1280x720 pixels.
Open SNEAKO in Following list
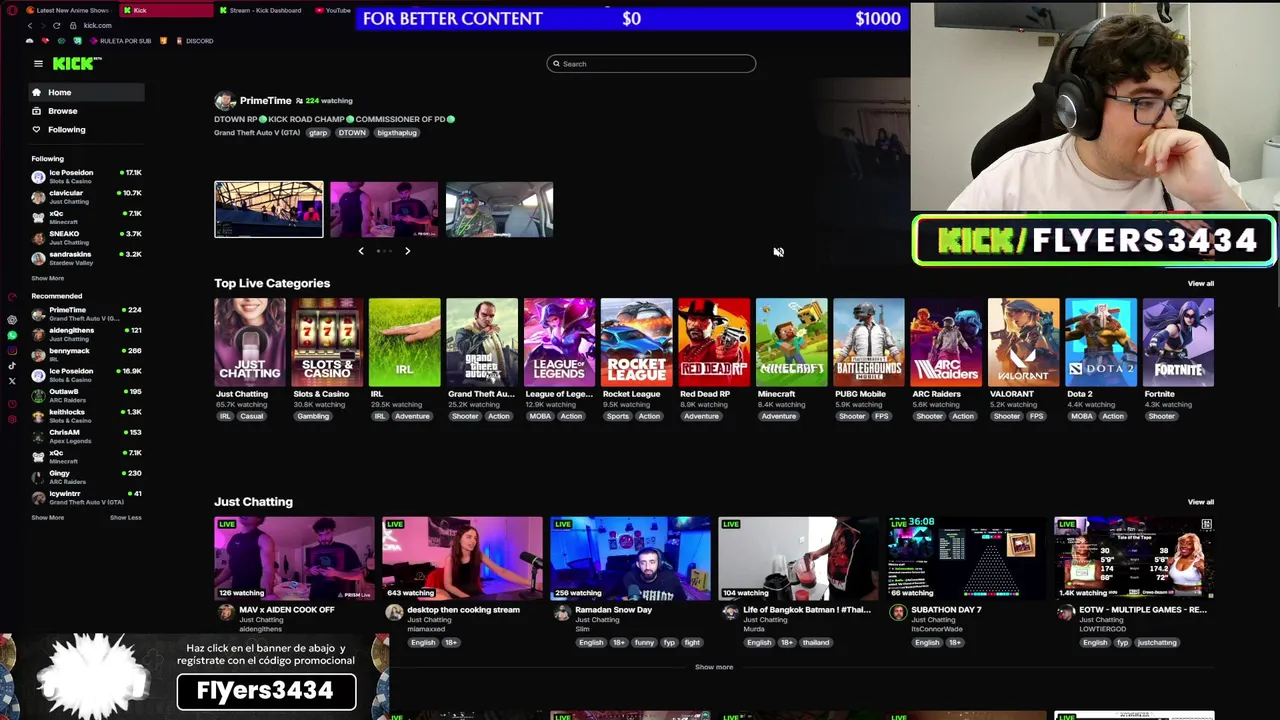87,238
